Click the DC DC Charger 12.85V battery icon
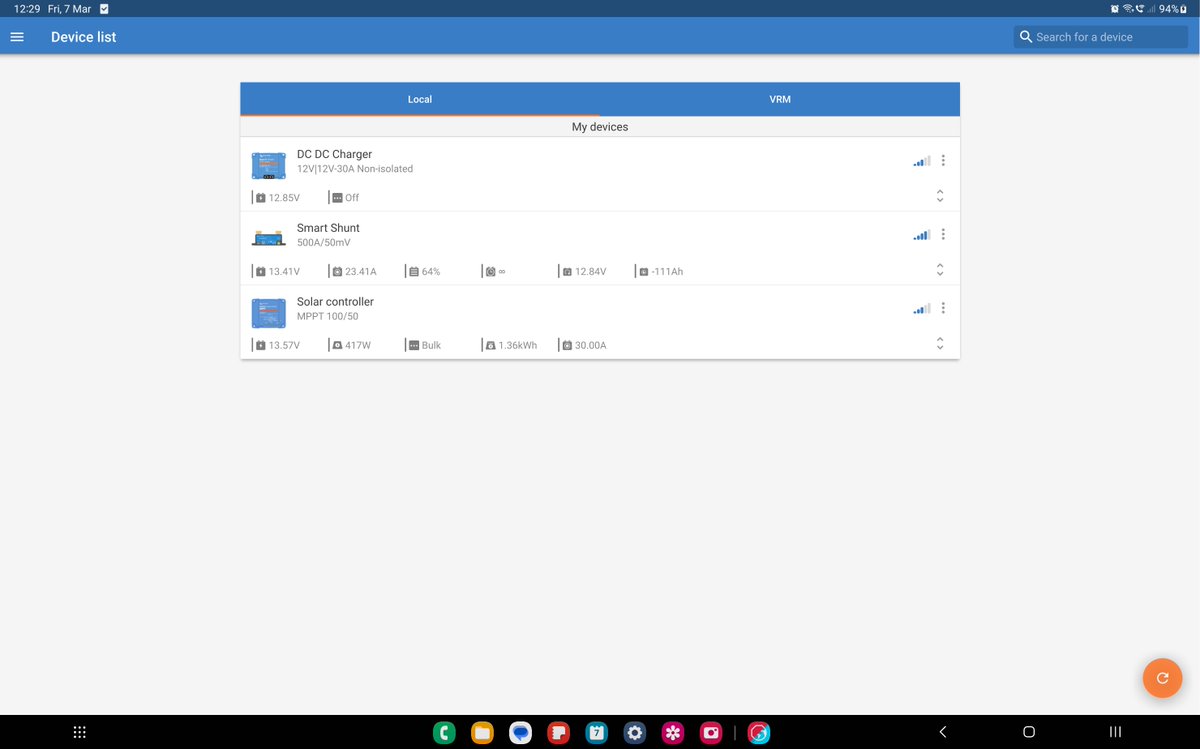The height and width of the screenshot is (749, 1200). pyautogui.click(x=261, y=198)
